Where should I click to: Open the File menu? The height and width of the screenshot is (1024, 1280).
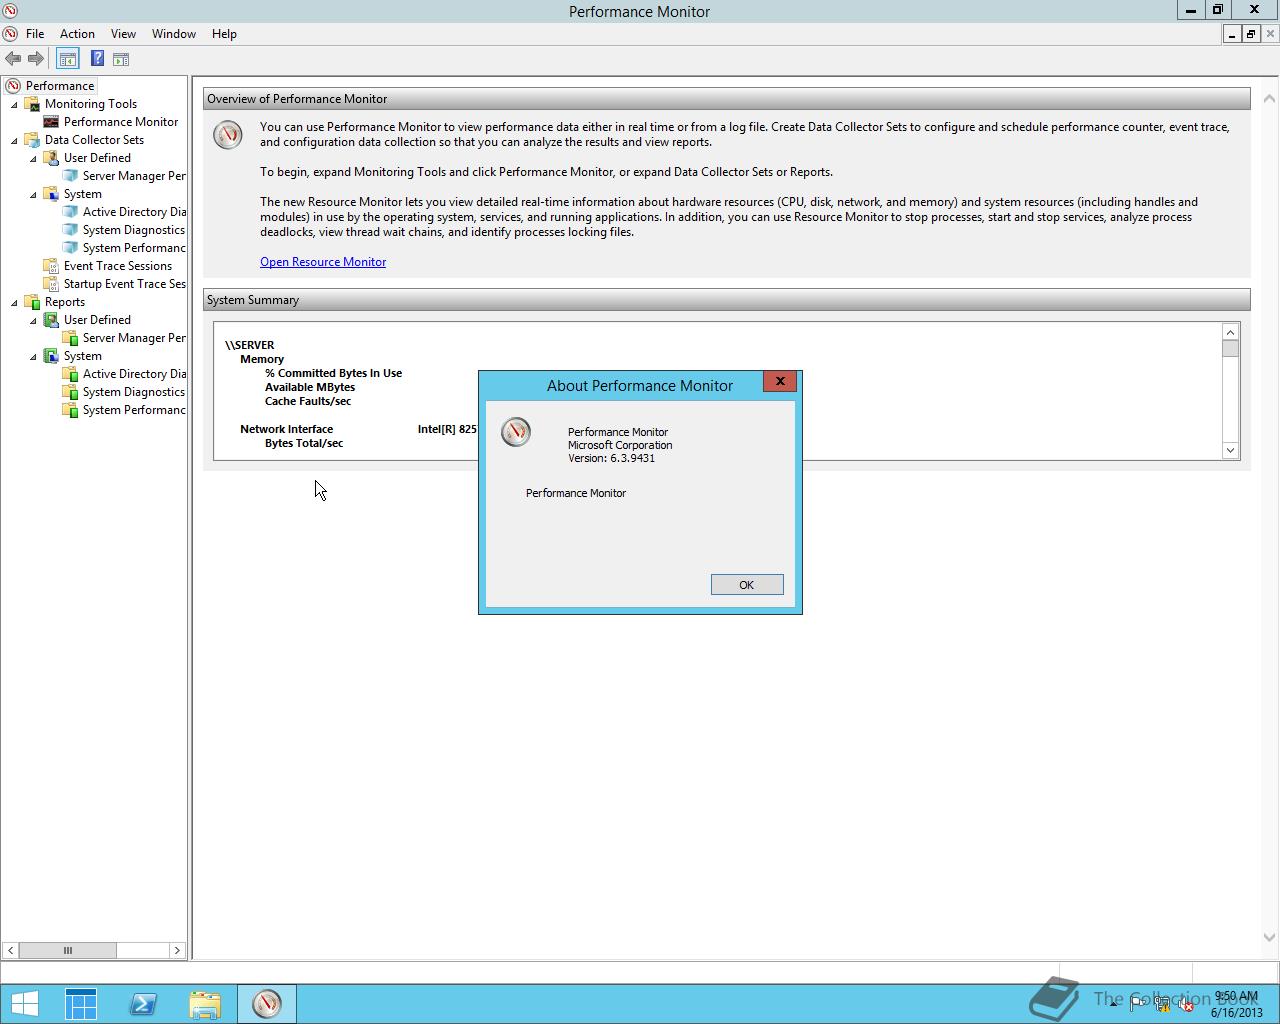pyautogui.click(x=35, y=34)
